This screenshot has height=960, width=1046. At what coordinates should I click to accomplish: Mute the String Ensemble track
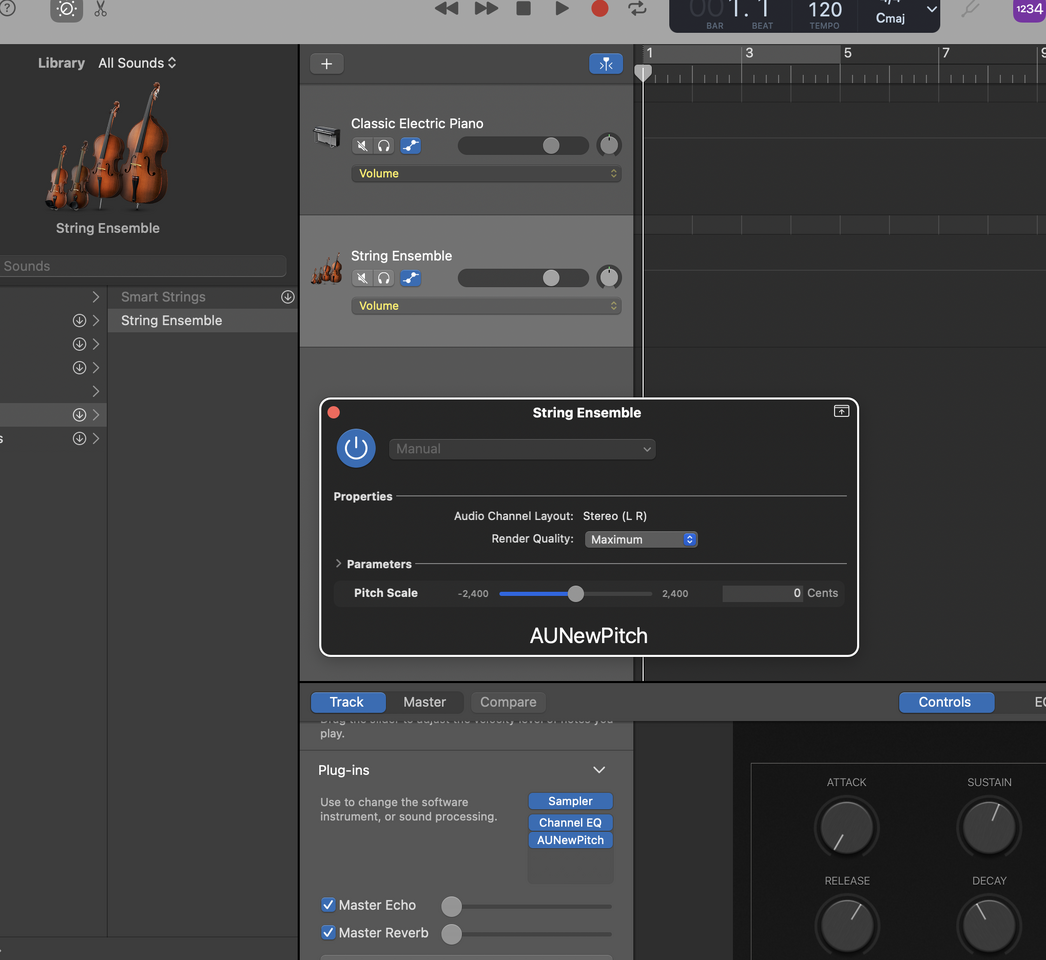pyautogui.click(x=362, y=278)
